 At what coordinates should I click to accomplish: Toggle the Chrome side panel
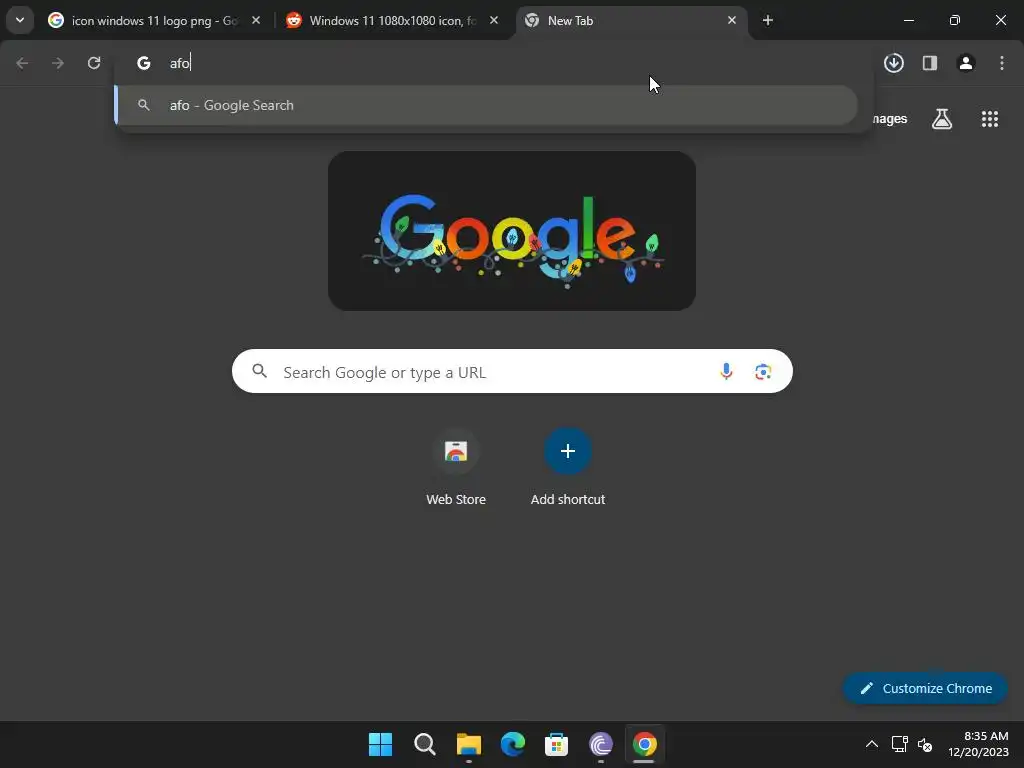click(930, 63)
